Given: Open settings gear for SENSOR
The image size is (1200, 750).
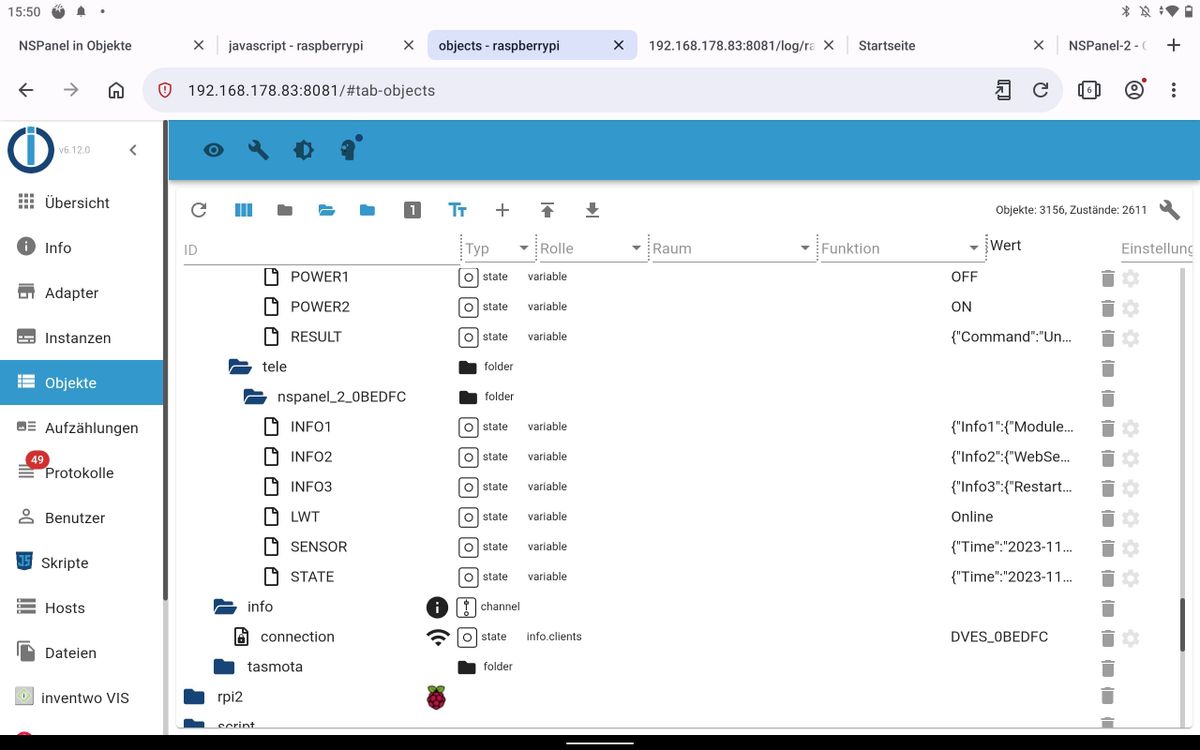Looking at the screenshot, I should pyautogui.click(x=1131, y=548).
